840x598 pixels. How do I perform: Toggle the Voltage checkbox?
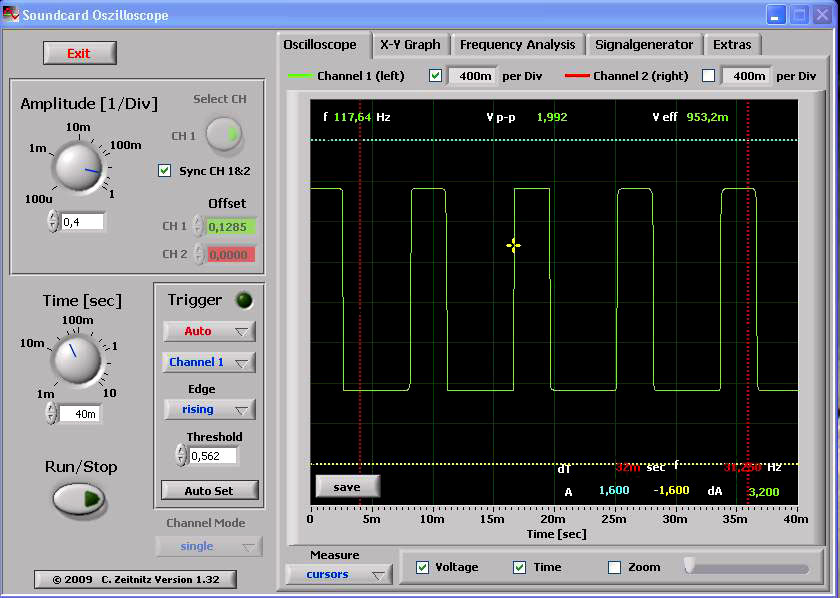(x=422, y=567)
